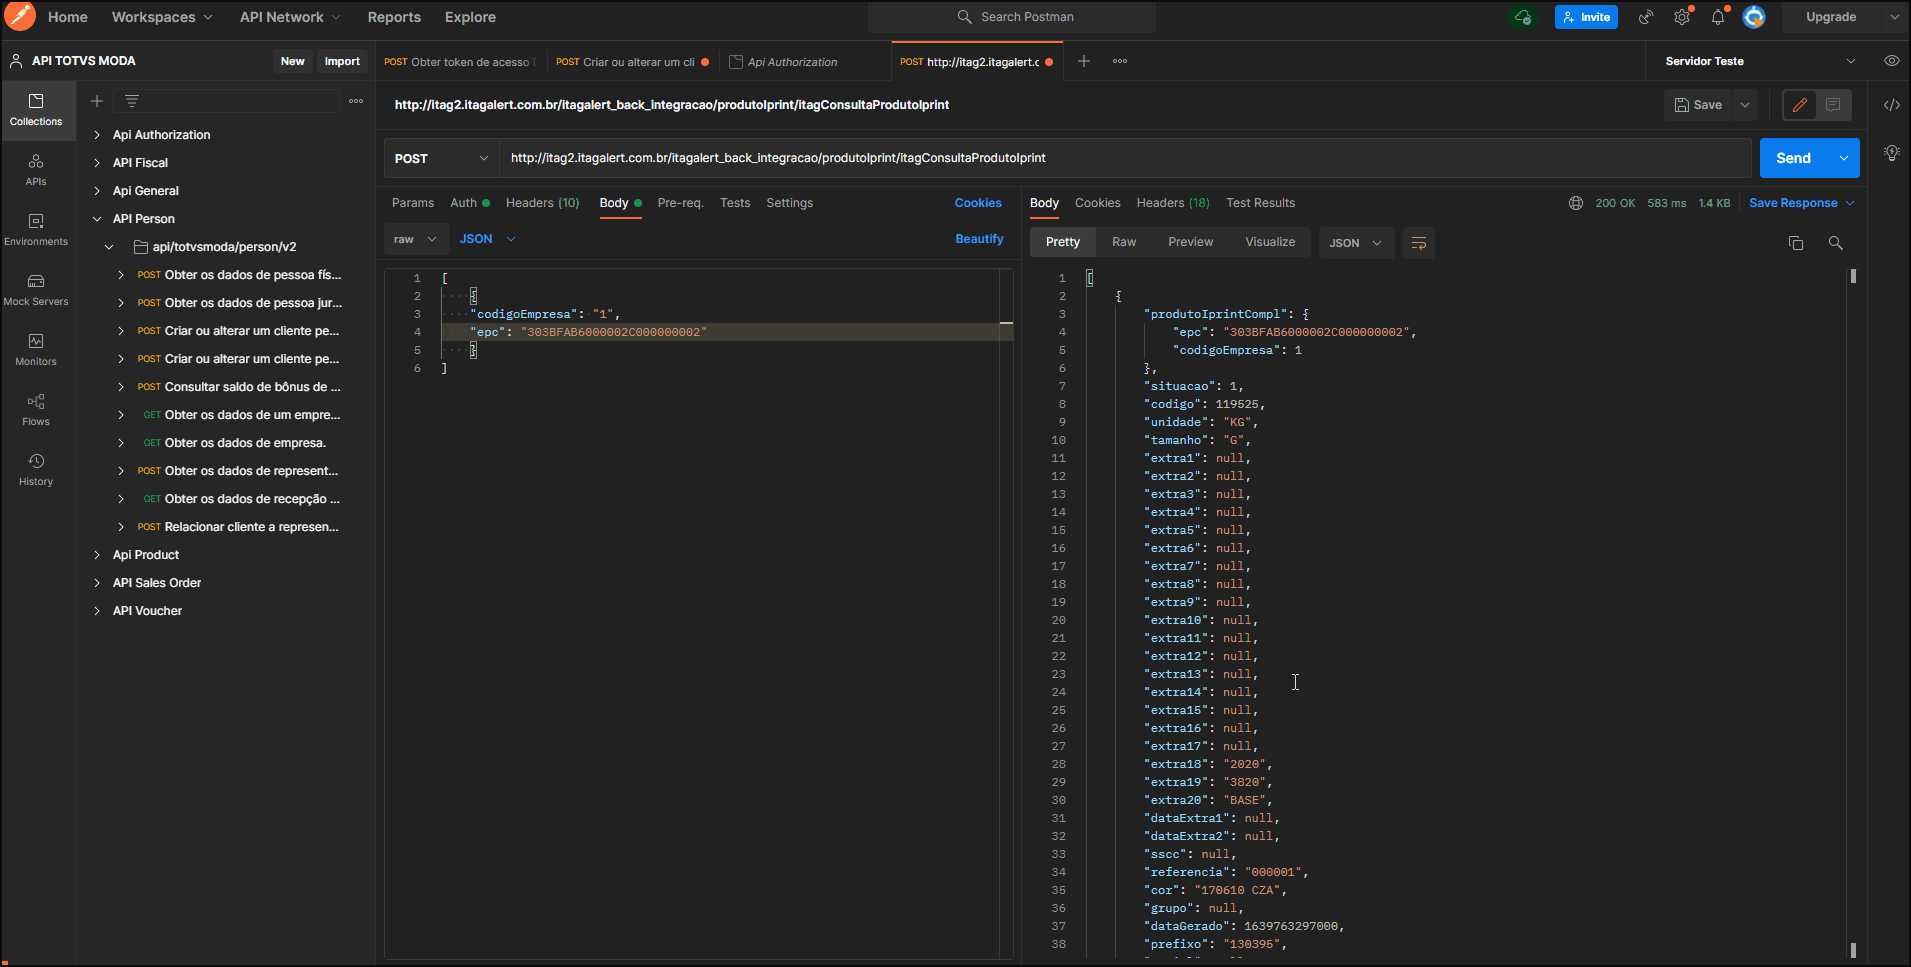The image size is (1911, 967).
Task: Switch to the comment mode icon
Action: tap(1833, 105)
